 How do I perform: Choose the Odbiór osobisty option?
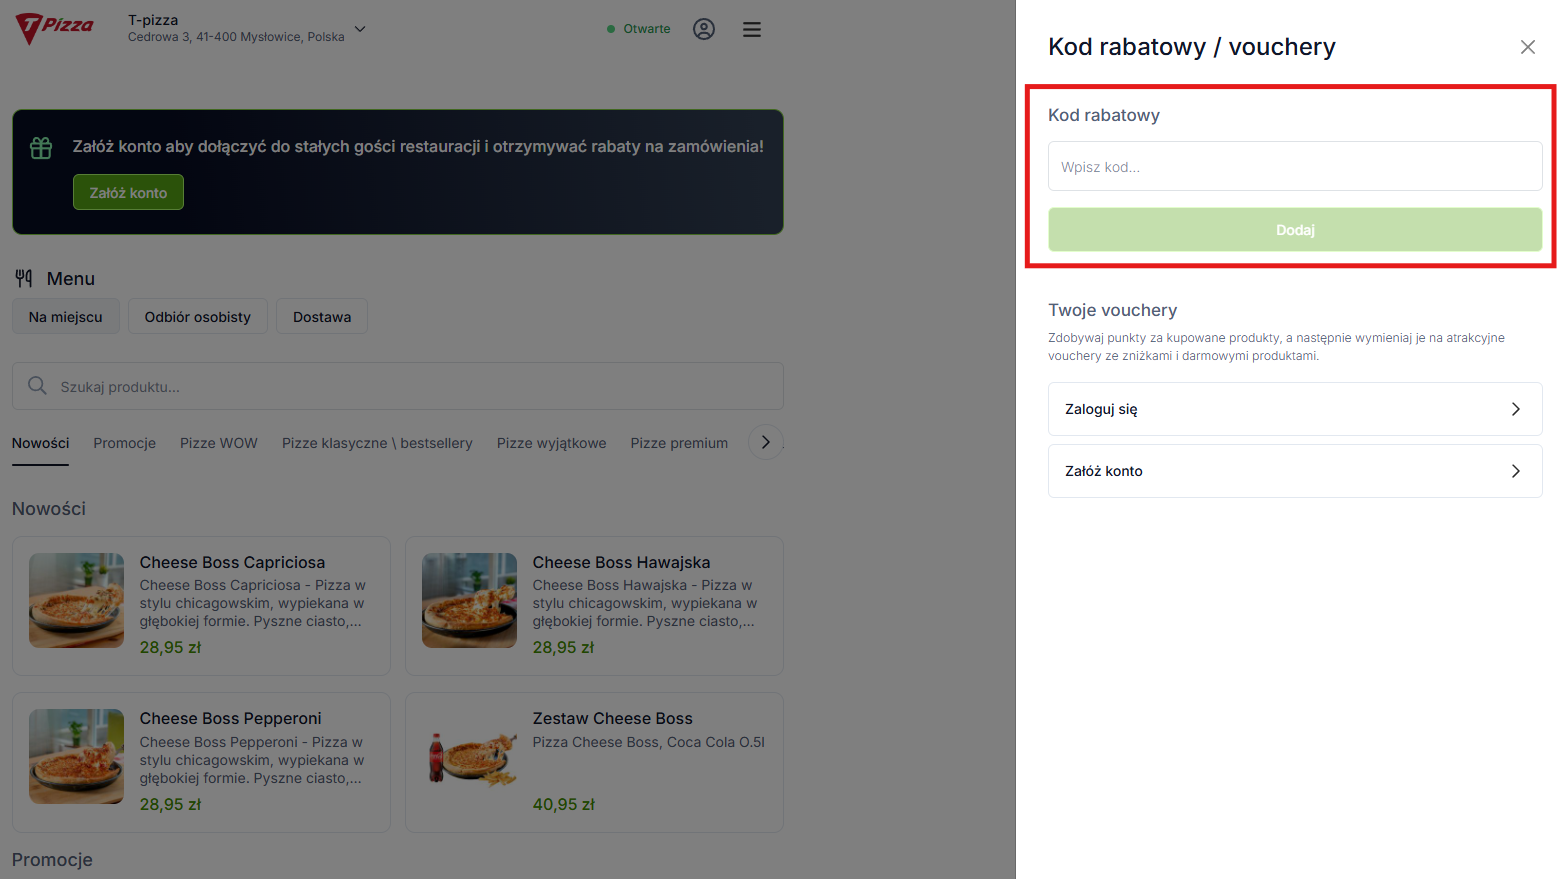[197, 317]
